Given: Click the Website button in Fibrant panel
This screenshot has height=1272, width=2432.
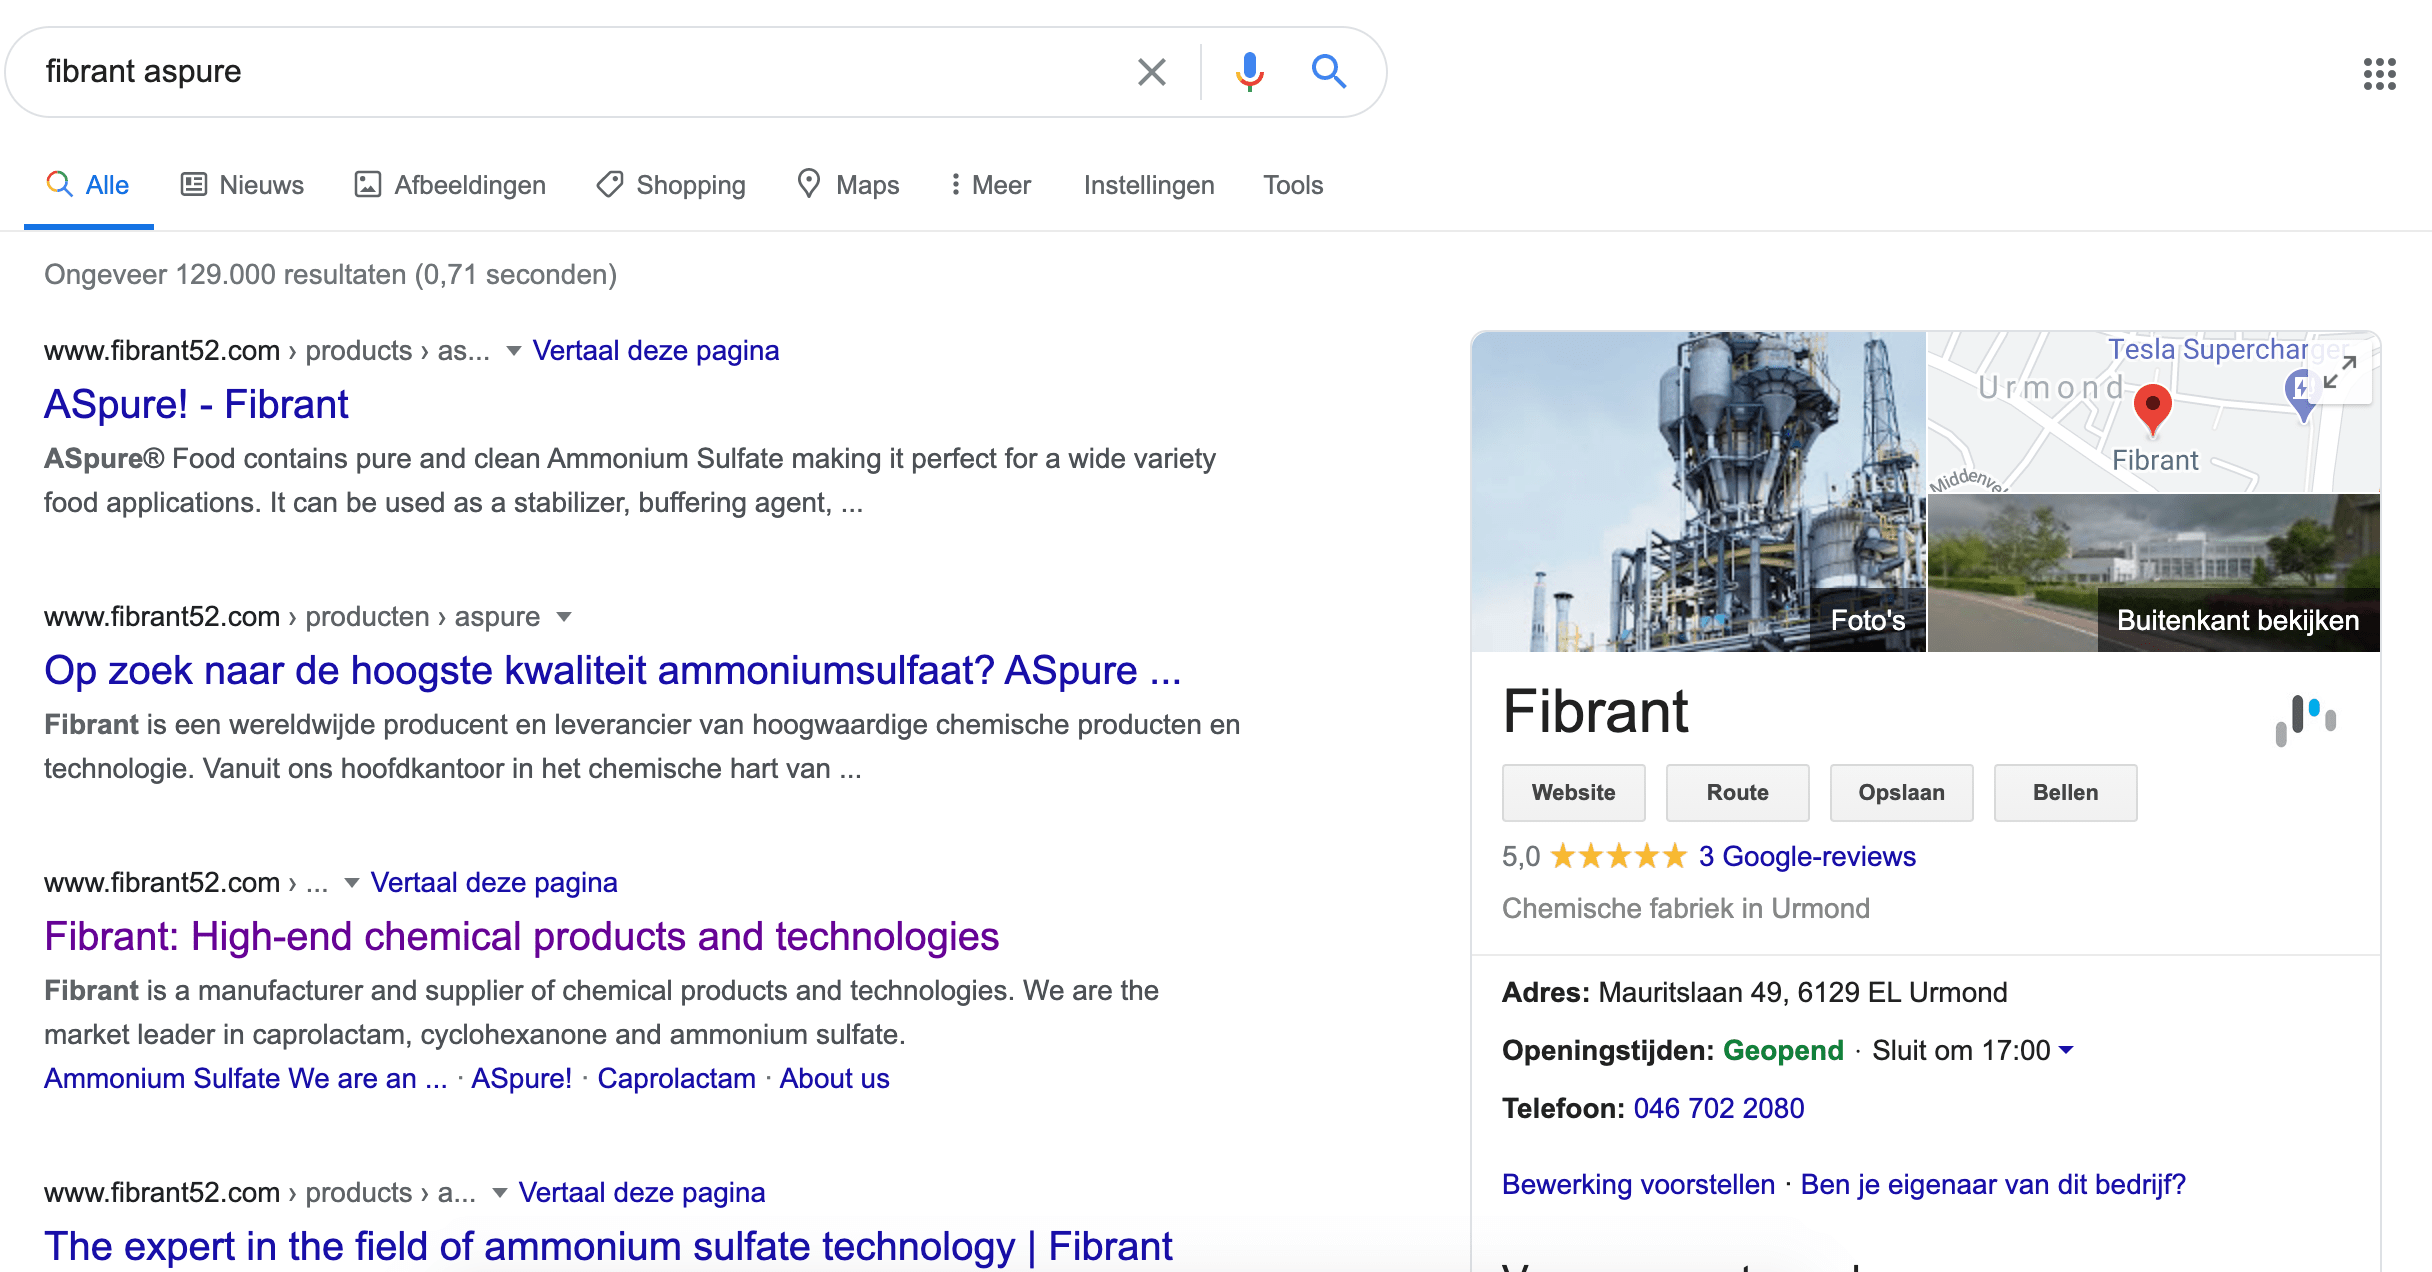Looking at the screenshot, I should coord(1573,793).
